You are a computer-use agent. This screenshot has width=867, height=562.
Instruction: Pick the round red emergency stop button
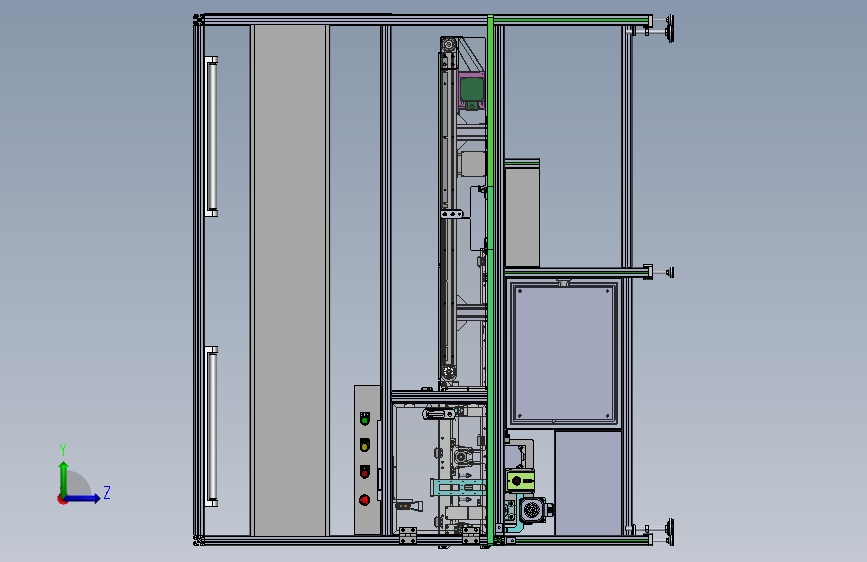click(x=364, y=500)
